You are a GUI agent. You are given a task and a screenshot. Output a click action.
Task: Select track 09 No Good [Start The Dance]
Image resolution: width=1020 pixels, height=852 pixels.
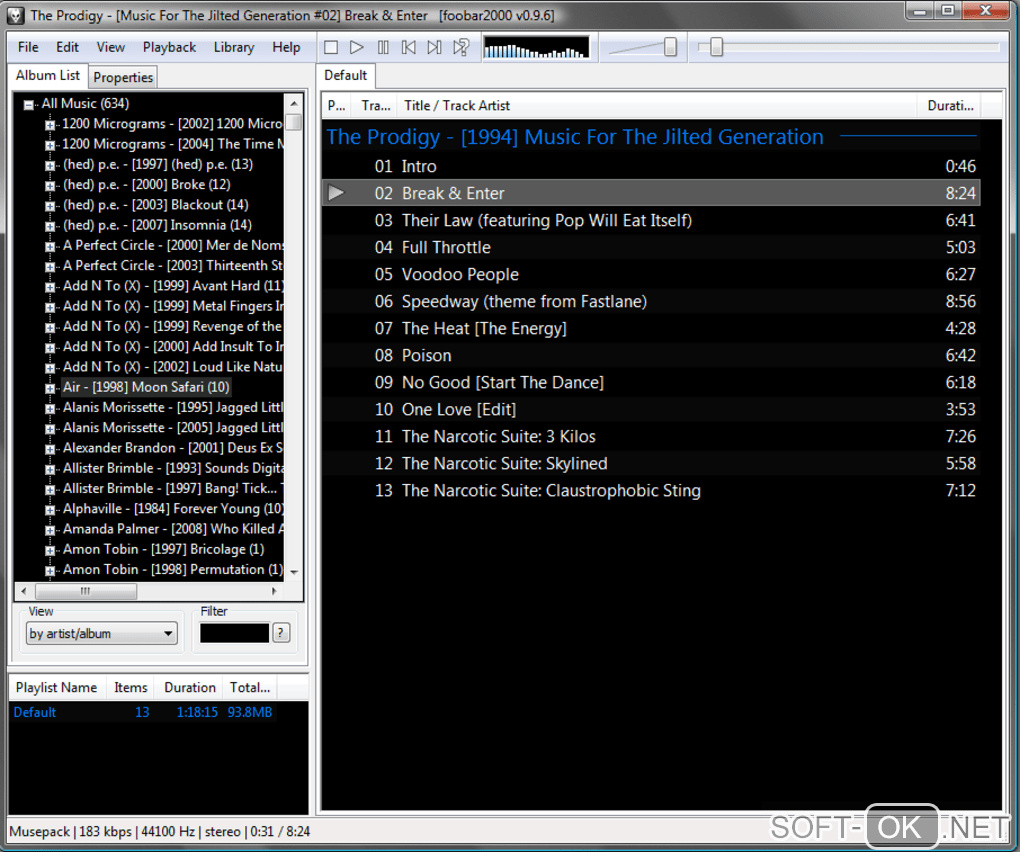(651, 382)
